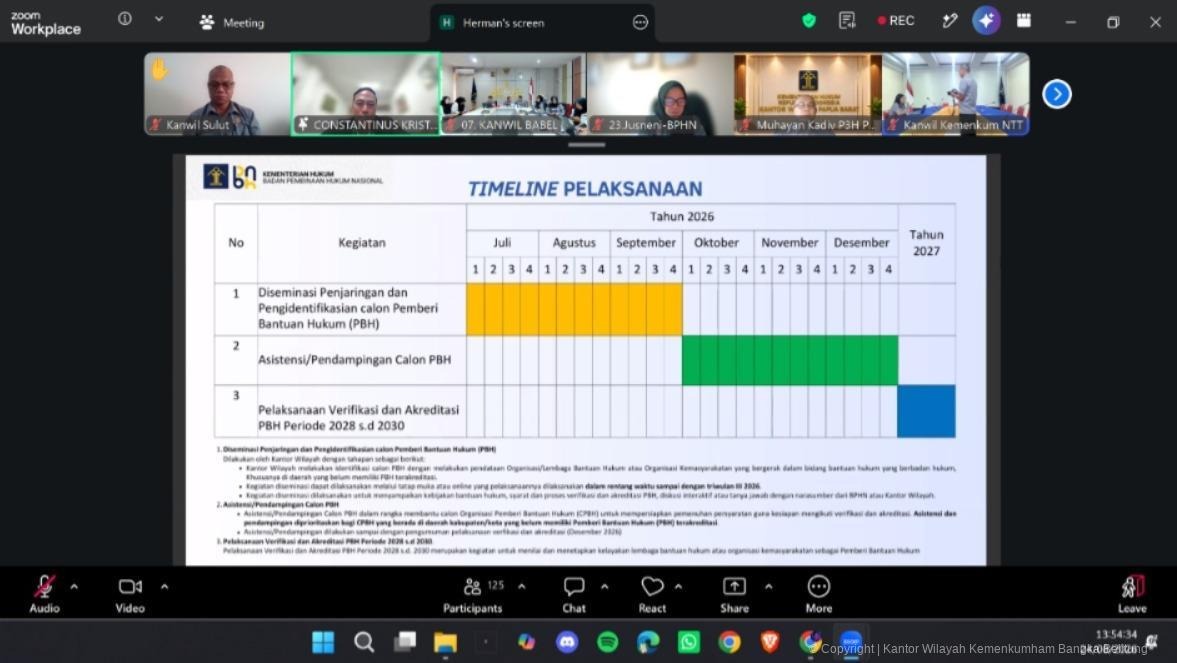Click the Tahun 2026 header cell
Image resolution: width=1177 pixels, height=663 pixels.
point(682,216)
